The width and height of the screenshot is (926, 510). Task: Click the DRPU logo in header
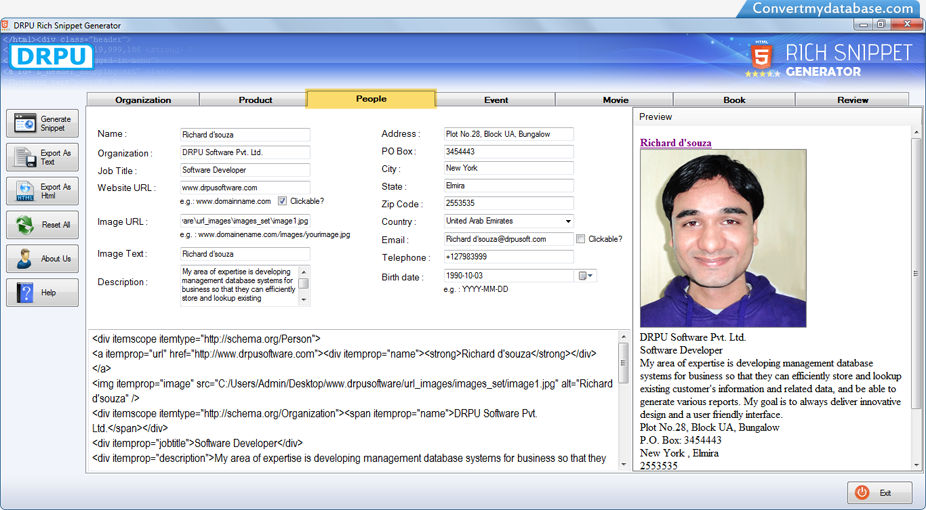[x=51, y=57]
